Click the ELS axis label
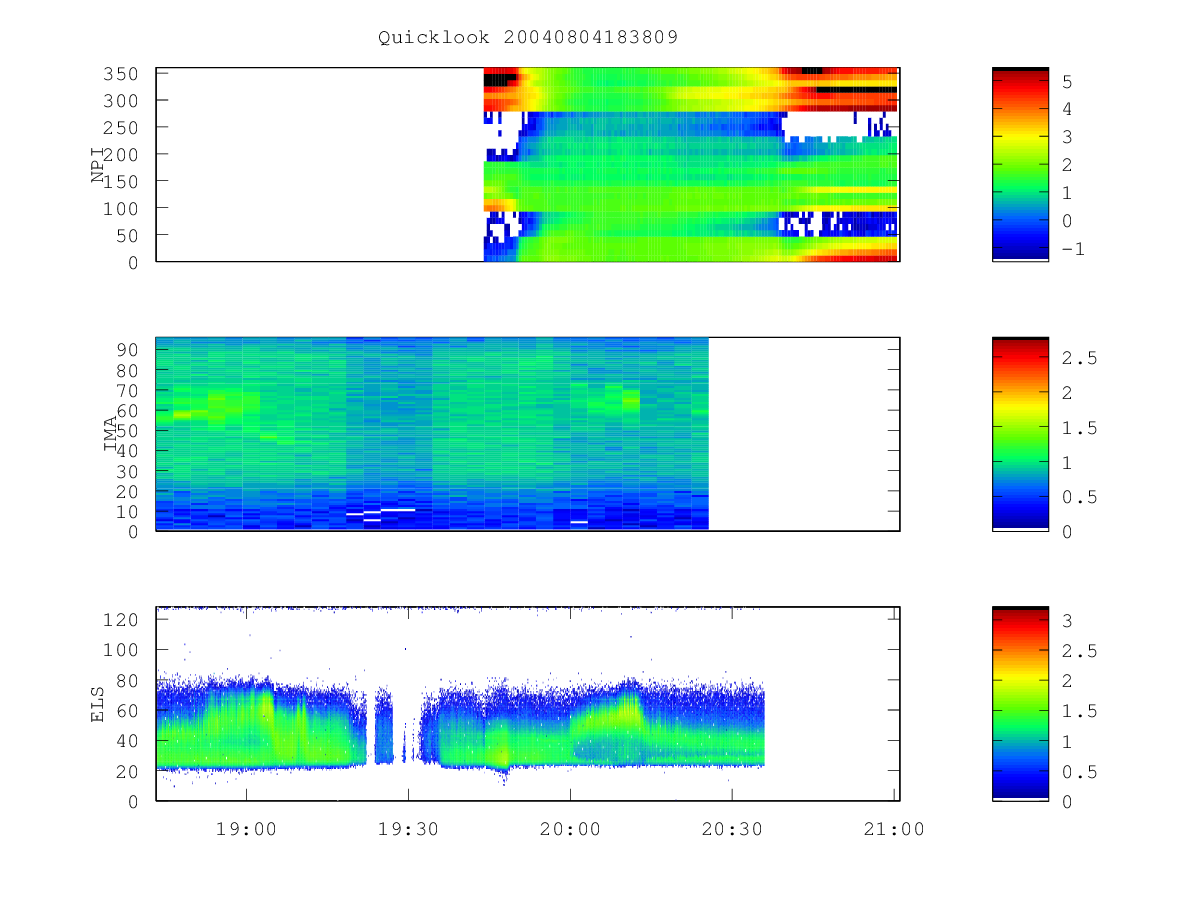Screen dimensions: 1200x900 click(98, 704)
